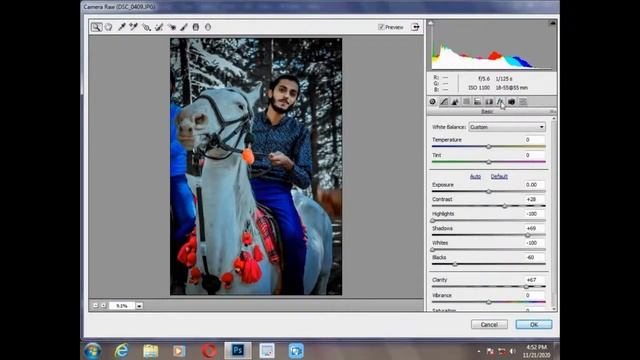Open the zoom level dropdown arrow

pos(139,305)
